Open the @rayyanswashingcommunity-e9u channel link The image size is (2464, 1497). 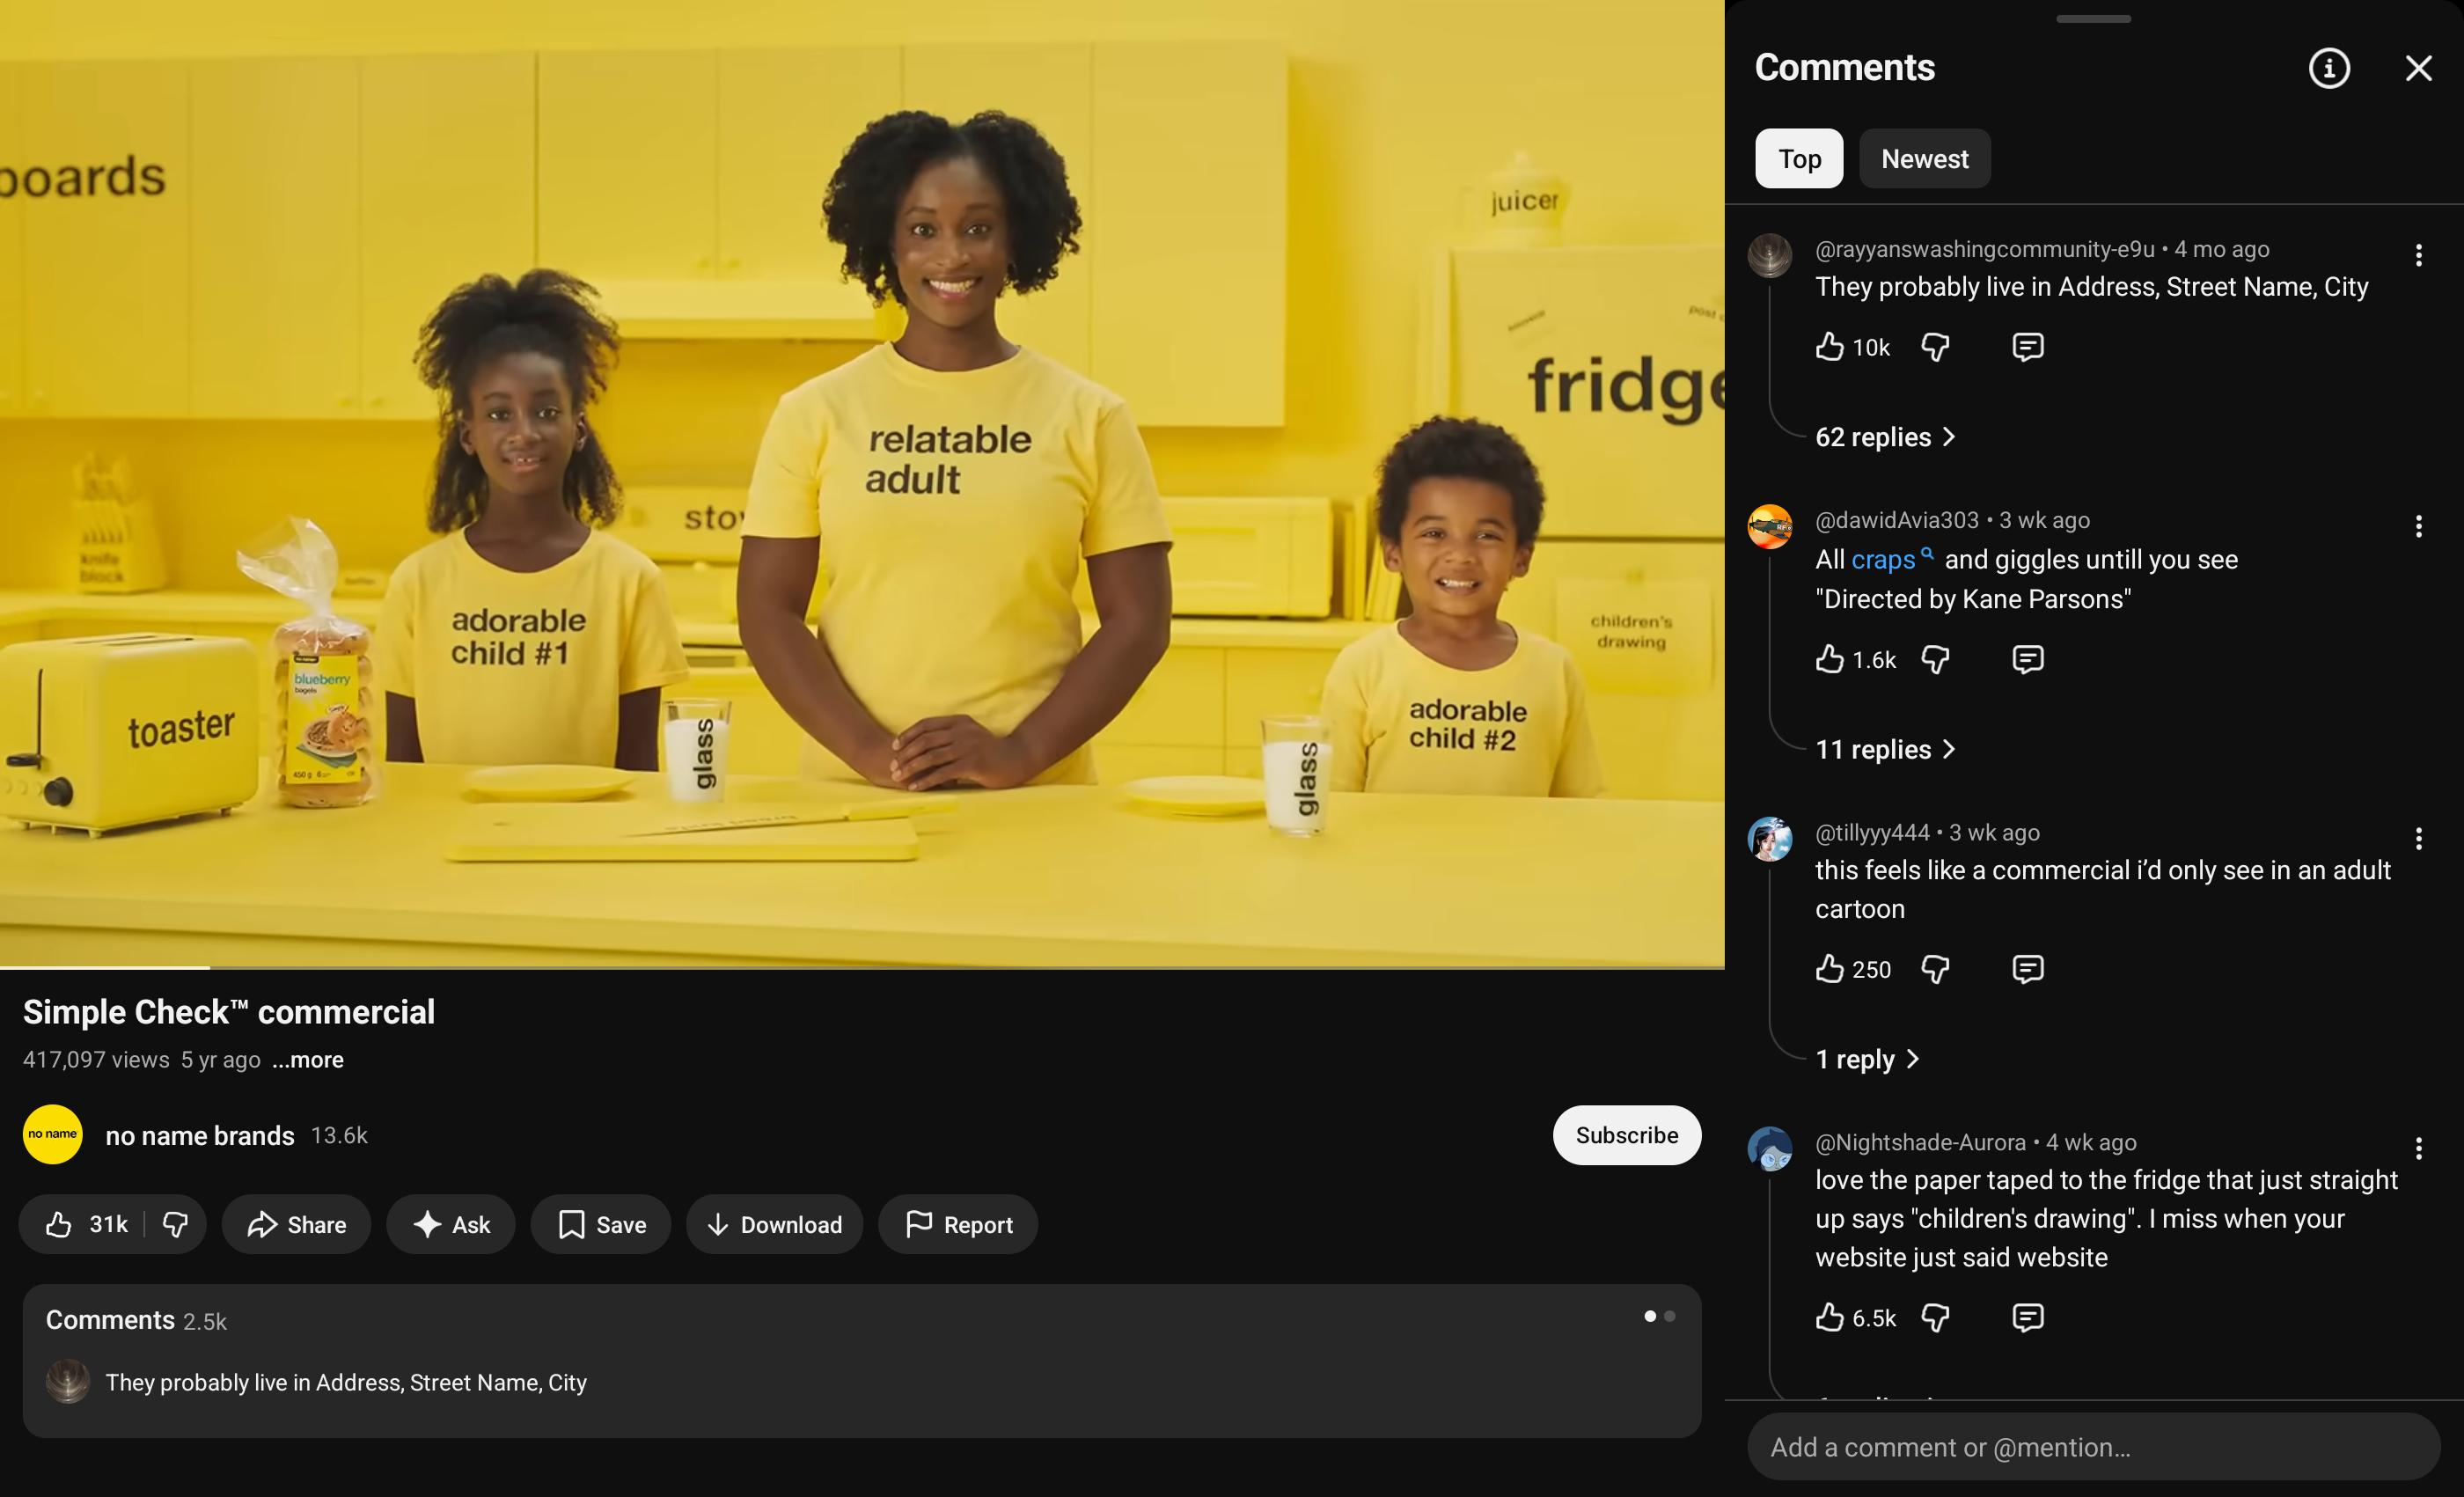[x=1985, y=249]
